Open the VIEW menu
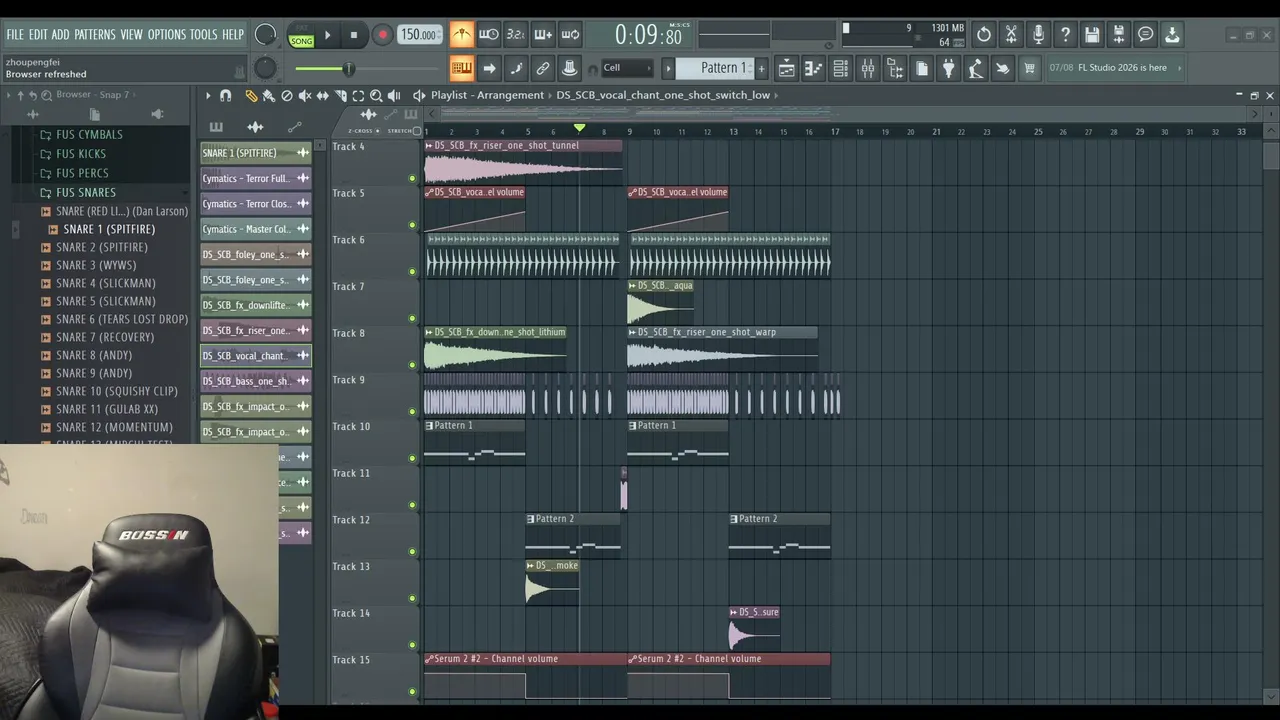The image size is (1280, 720). [132, 34]
